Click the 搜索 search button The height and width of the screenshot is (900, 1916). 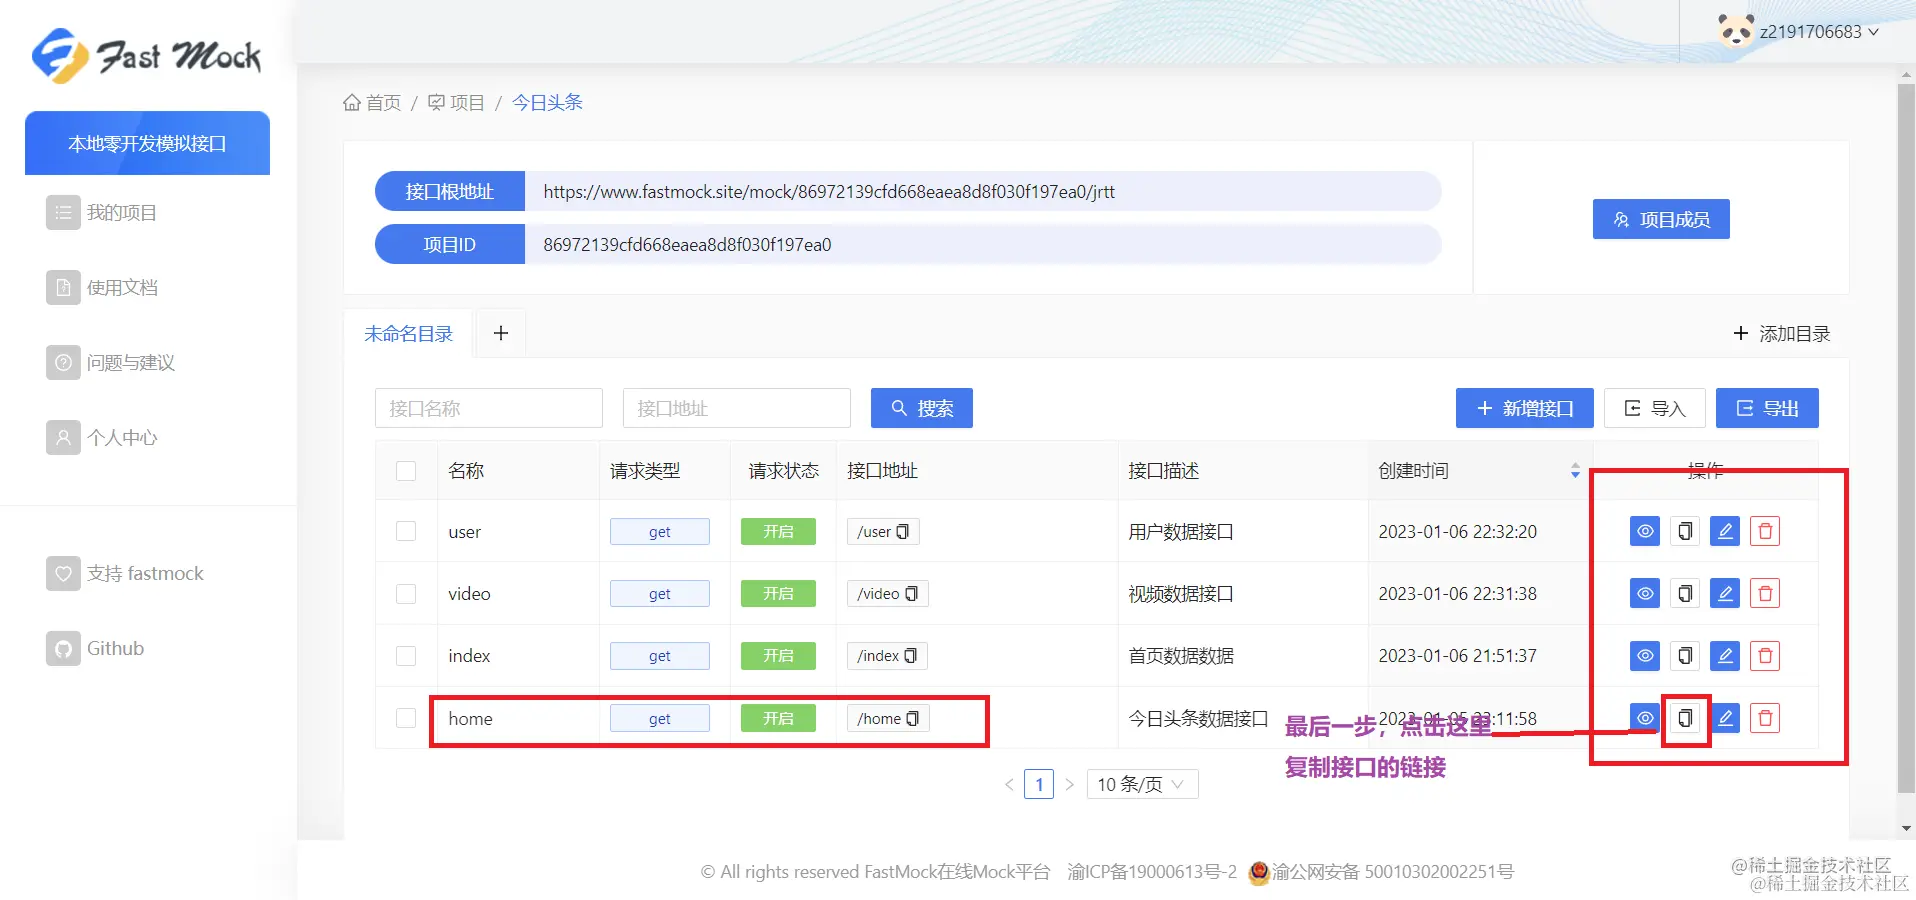pos(922,408)
